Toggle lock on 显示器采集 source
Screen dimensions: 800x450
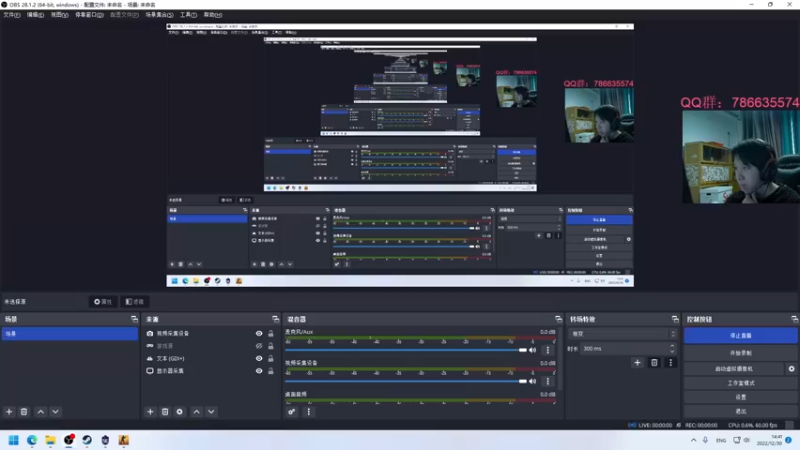point(271,371)
